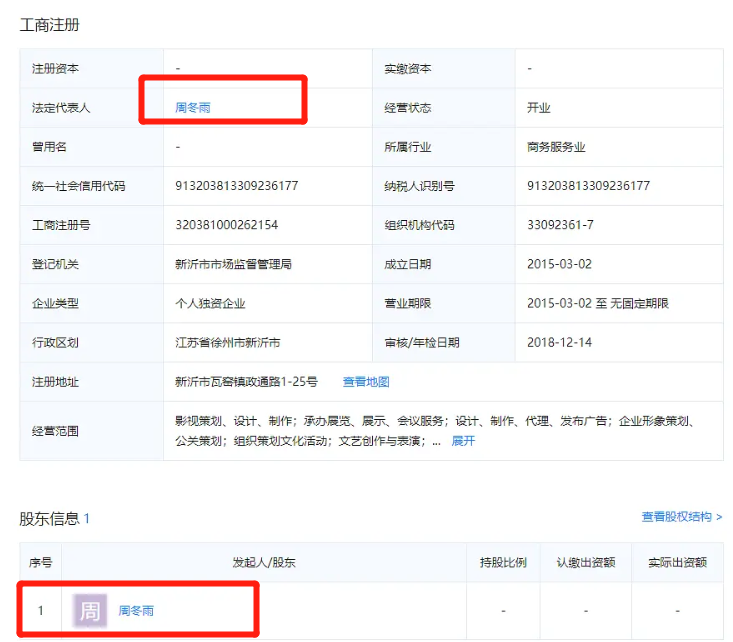The width and height of the screenshot is (733, 642).
Task: Open legal representative 周冬雨 link
Action: pyautogui.click(x=192, y=108)
